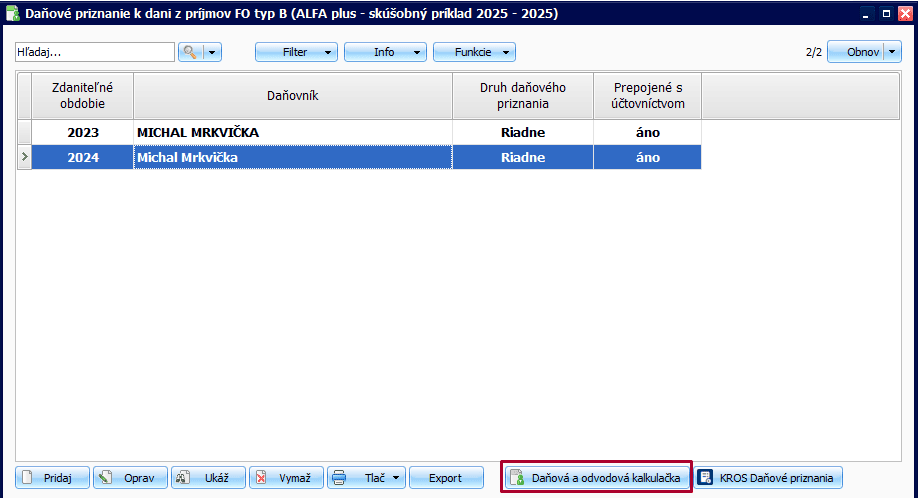Viewport: 918px width, 498px height.
Task: Select the 2023 MICHAL MRKVIČKA row
Action: pos(293,132)
